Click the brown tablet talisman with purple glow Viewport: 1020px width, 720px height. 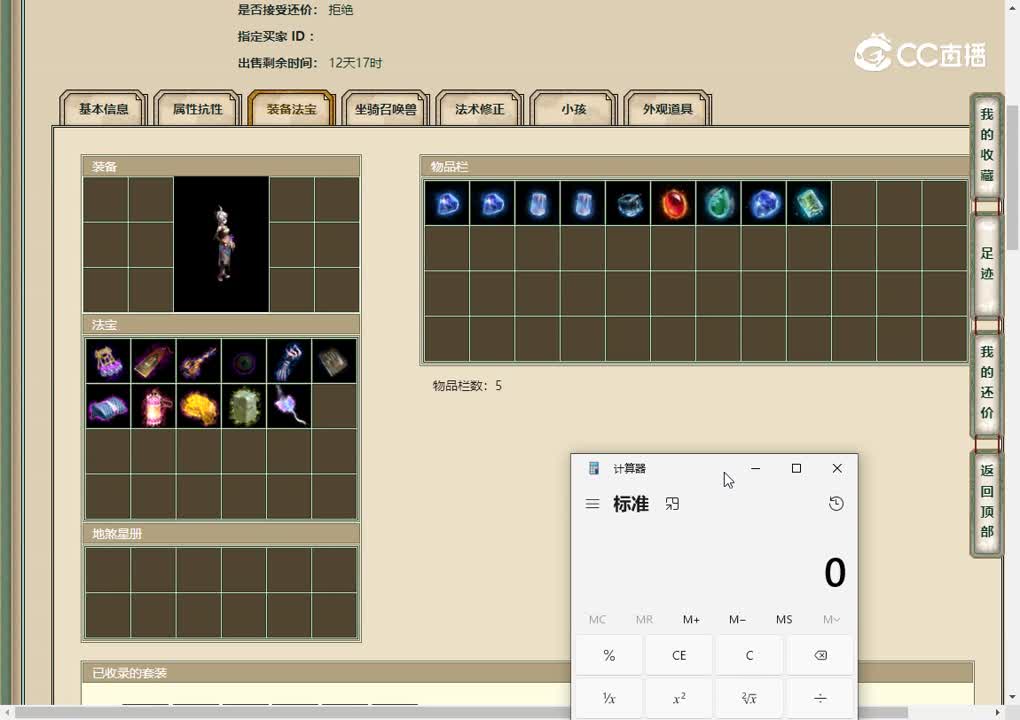tap(154, 361)
